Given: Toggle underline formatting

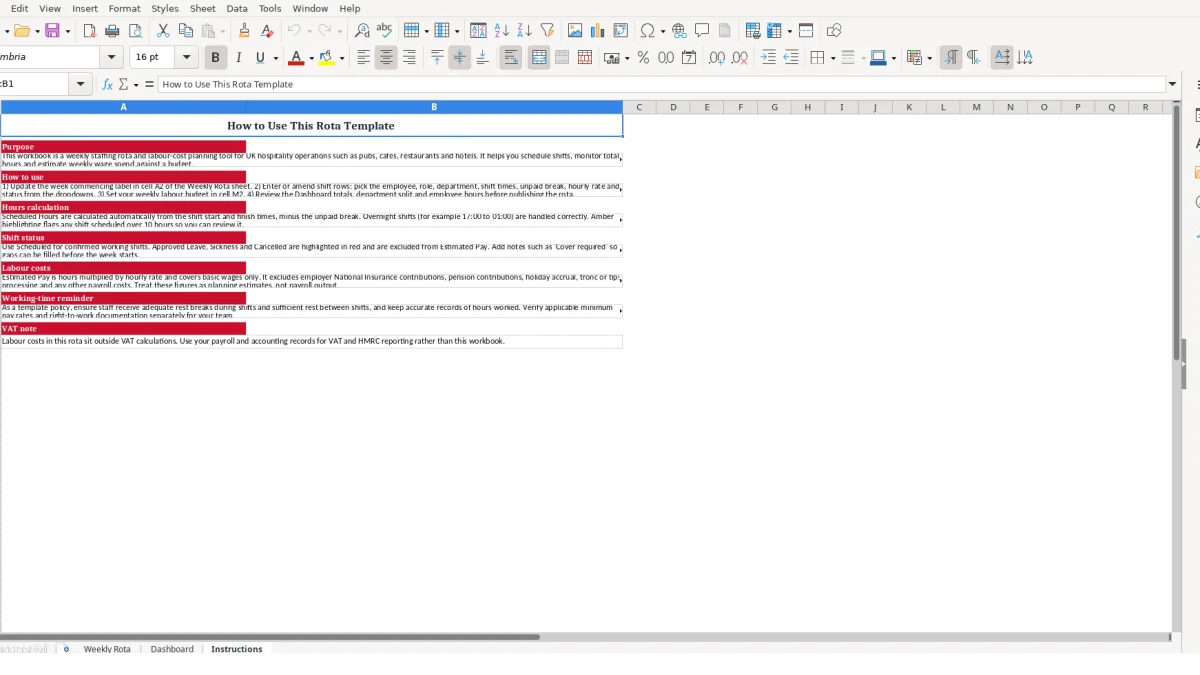Looking at the screenshot, I should tap(261, 58).
